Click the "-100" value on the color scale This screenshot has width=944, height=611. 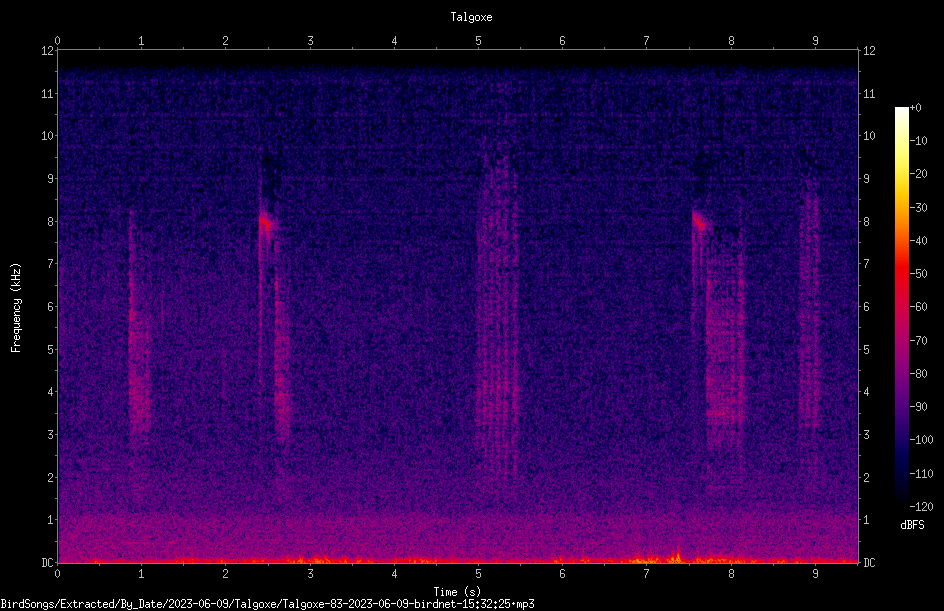coord(921,440)
